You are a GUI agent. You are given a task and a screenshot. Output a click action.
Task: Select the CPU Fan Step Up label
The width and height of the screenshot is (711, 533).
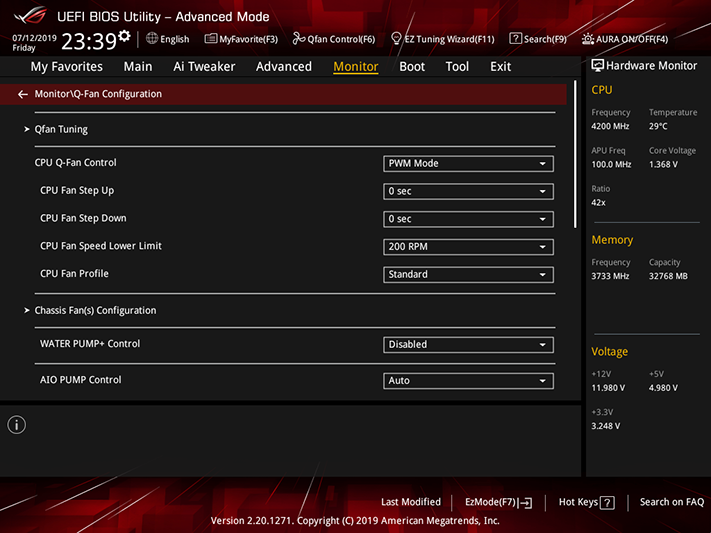77,191
